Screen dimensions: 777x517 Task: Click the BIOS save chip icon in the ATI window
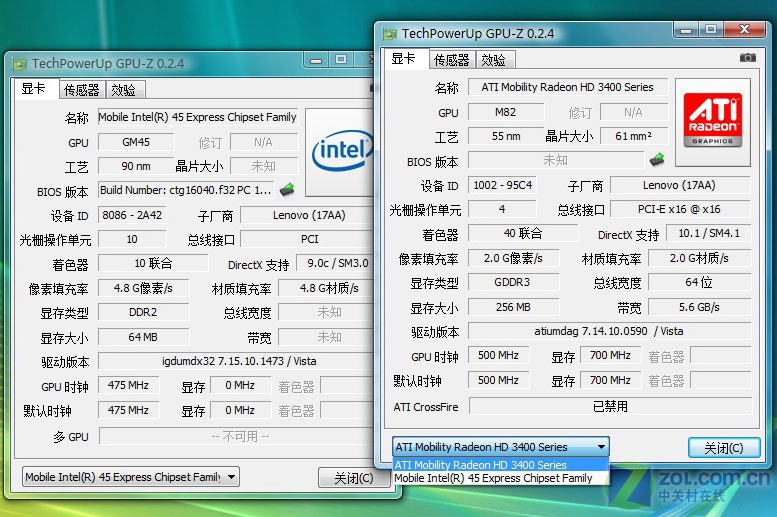click(x=657, y=160)
